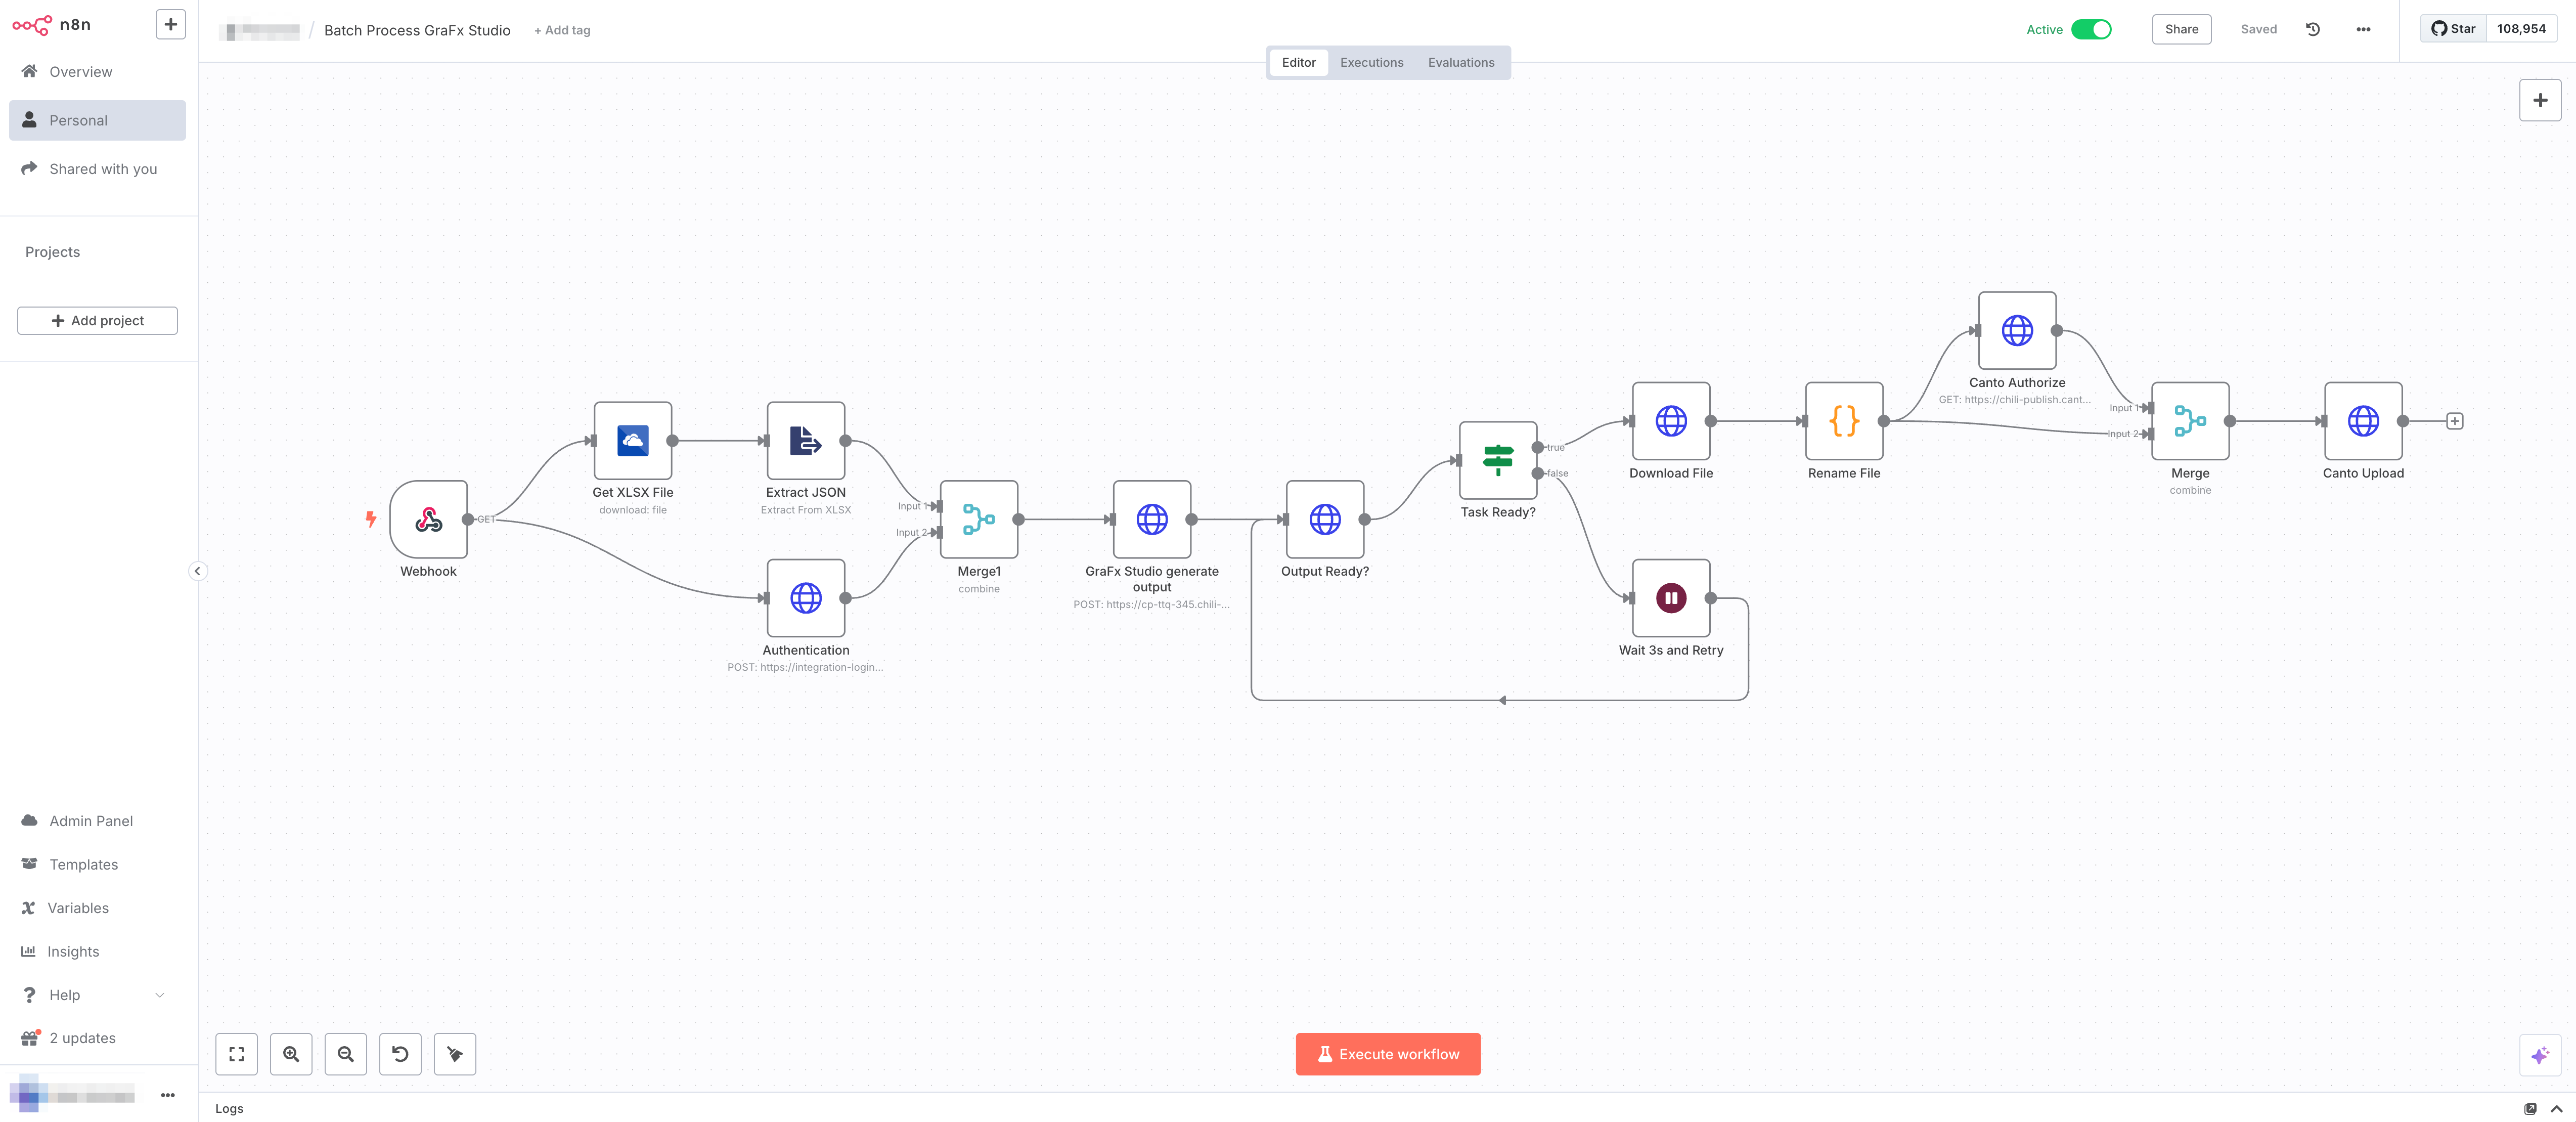Select the Output Ready? node
The image size is (2576, 1122).
[1325, 519]
